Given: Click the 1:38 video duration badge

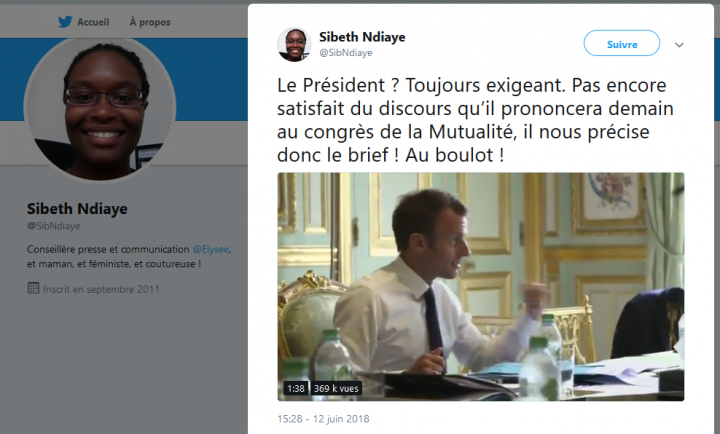Looking at the screenshot, I should click(x=296, y=389).
